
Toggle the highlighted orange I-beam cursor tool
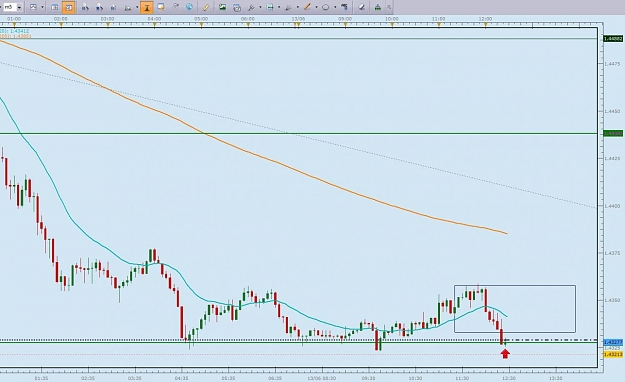click(147, 7)
